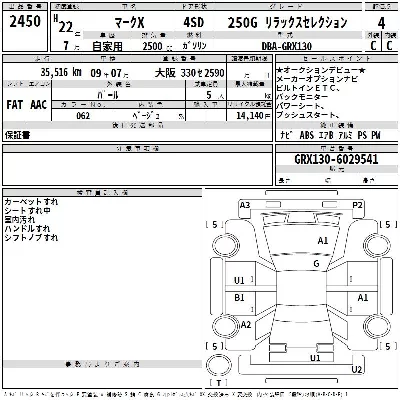400x400 pixels.
Task: Select the アルミ equipment mark
Action: pos(345,135)
